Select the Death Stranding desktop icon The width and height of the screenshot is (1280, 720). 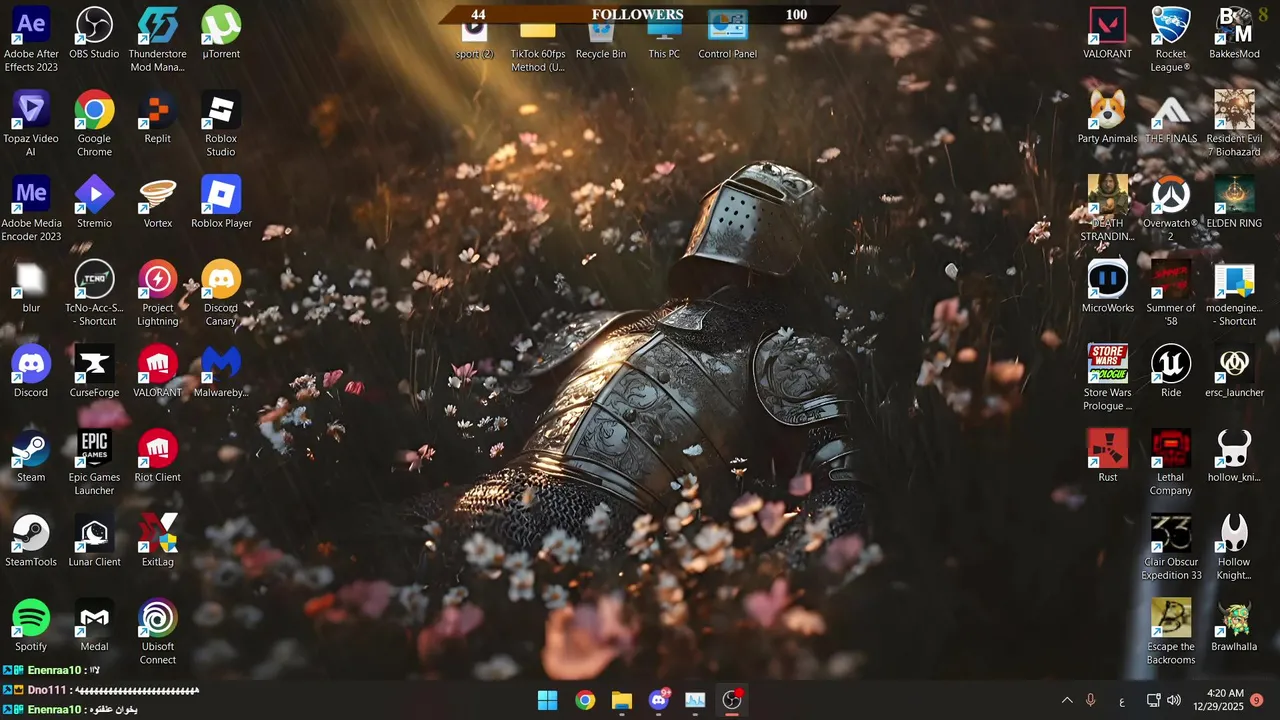(x=1107, y=208)
